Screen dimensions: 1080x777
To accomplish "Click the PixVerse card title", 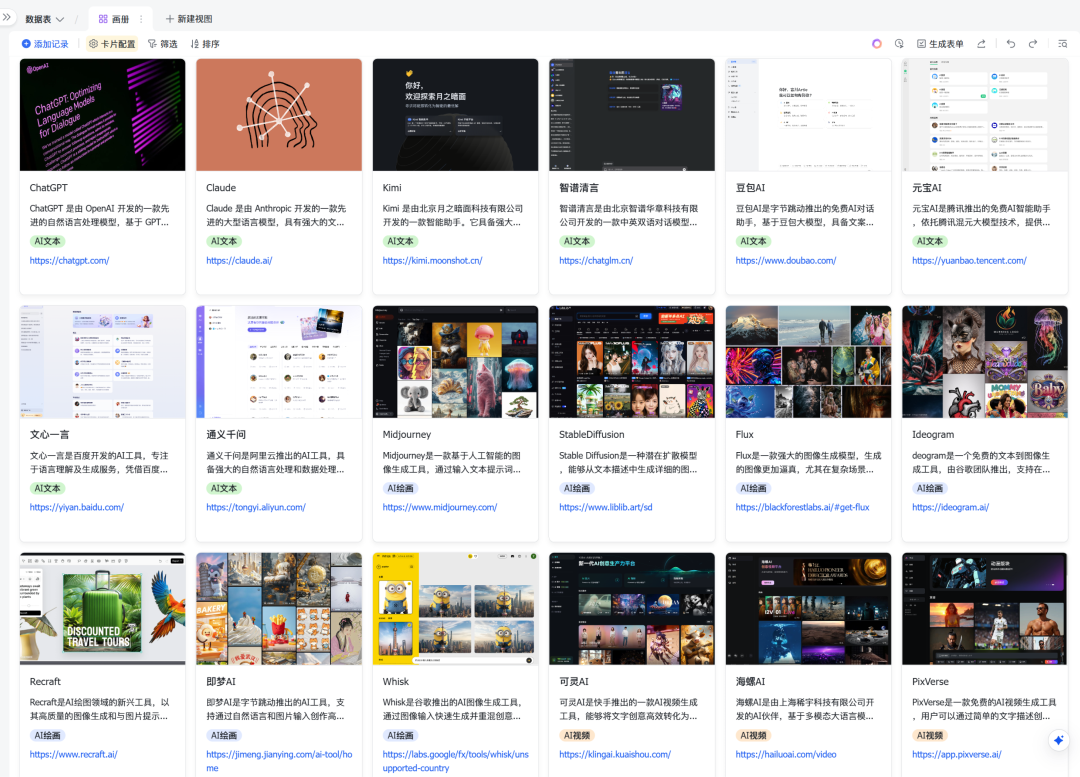I will [930, 681].
